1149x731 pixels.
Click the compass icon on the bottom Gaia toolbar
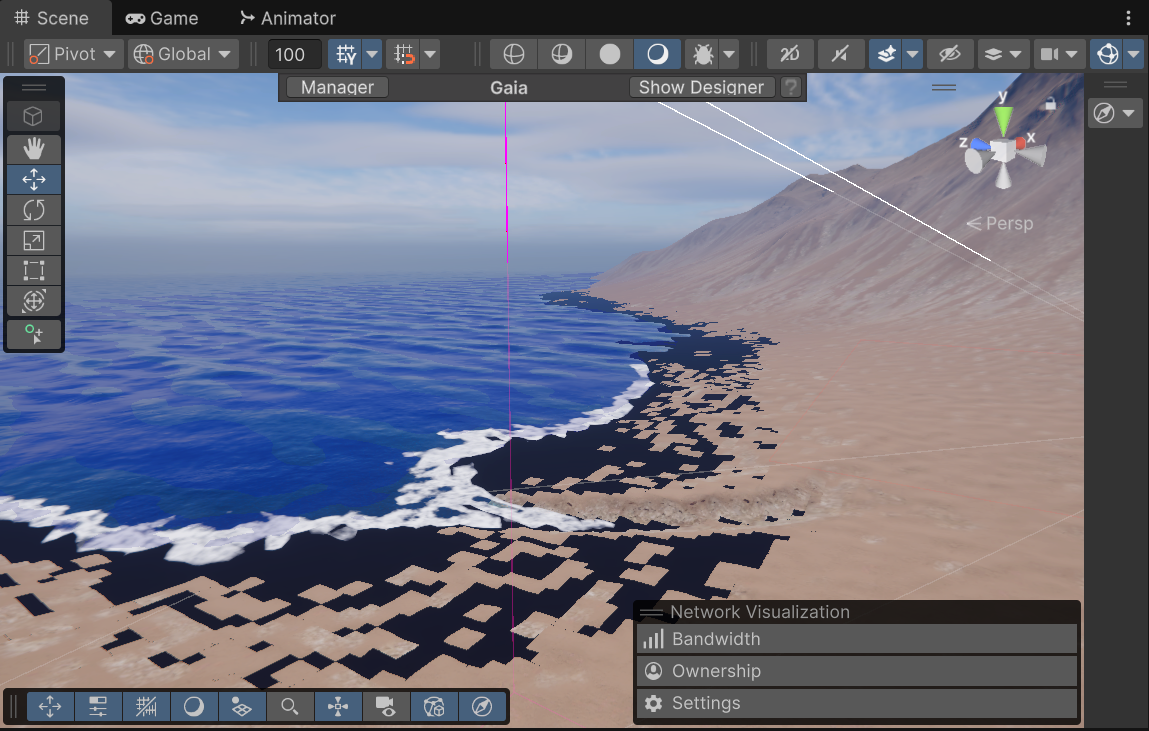point(482,706)
